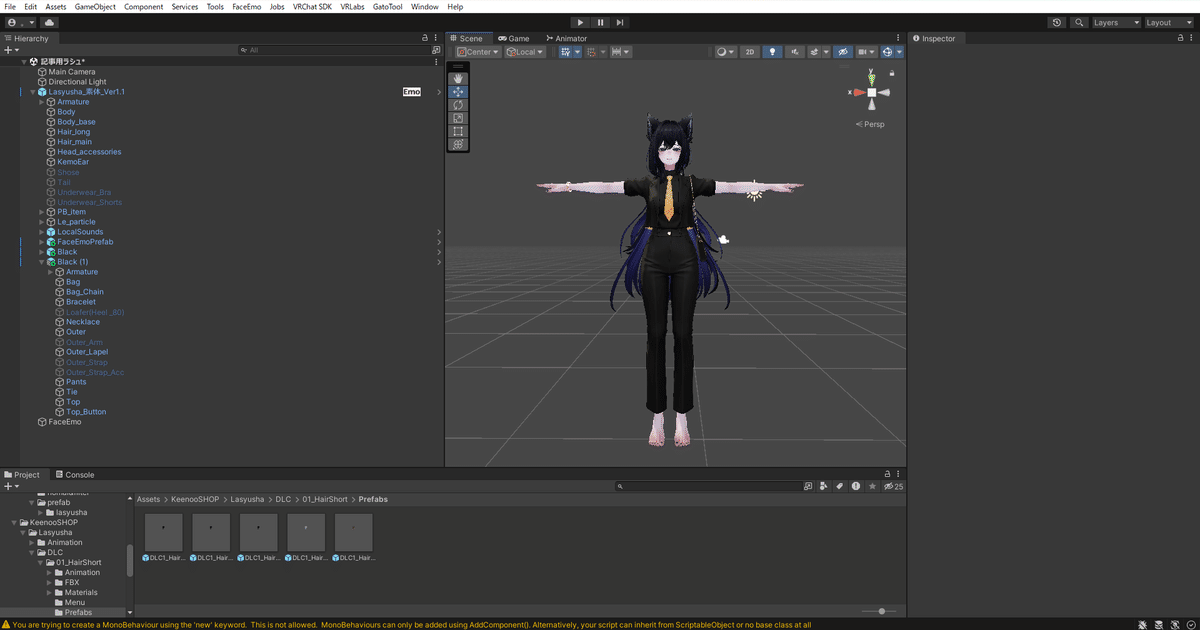Collapse the Lasyusha_素体_Ver1.1 object
1200x630 pixels.
pyautogui.click(x=32, y=92)
